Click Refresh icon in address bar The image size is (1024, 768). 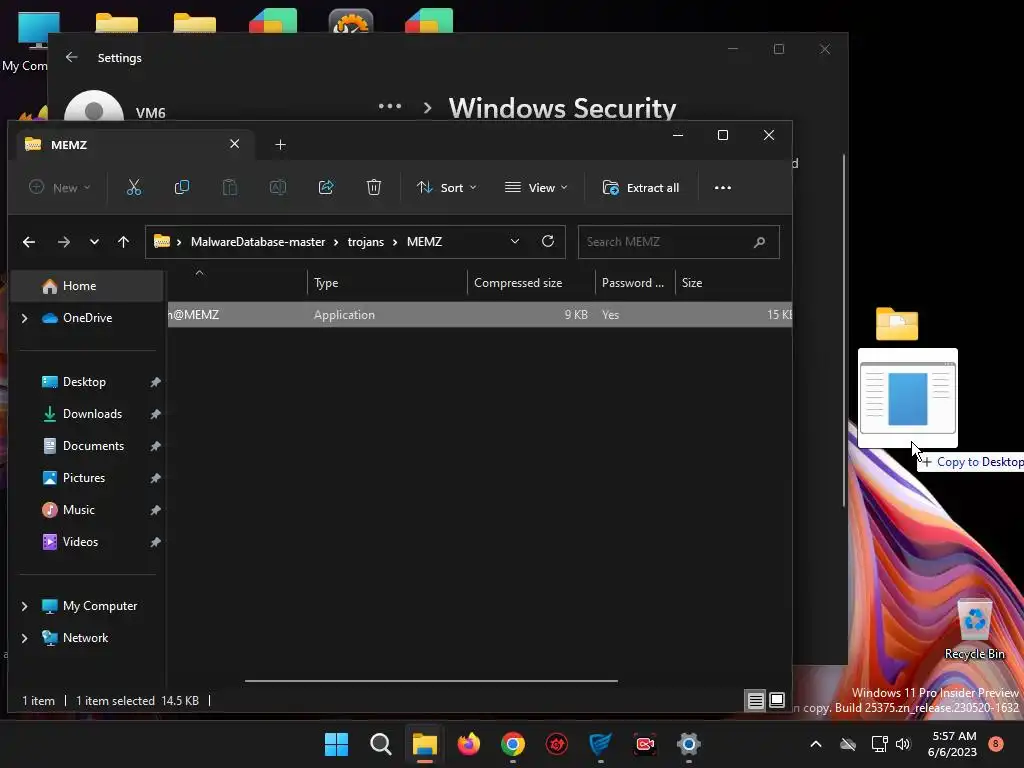[x=548, y=241]
